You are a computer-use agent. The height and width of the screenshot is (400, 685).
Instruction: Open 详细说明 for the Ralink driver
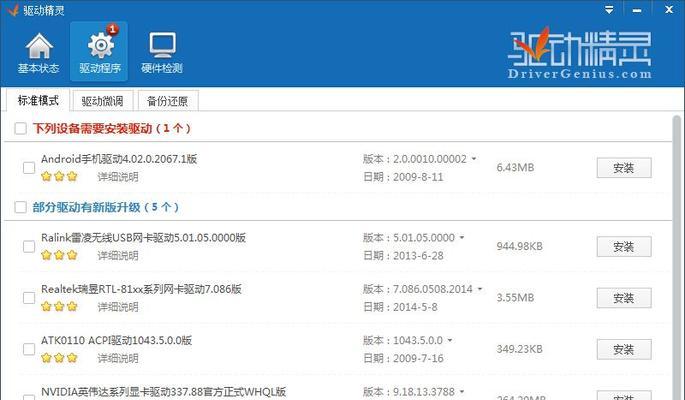(x=118, y=255)
